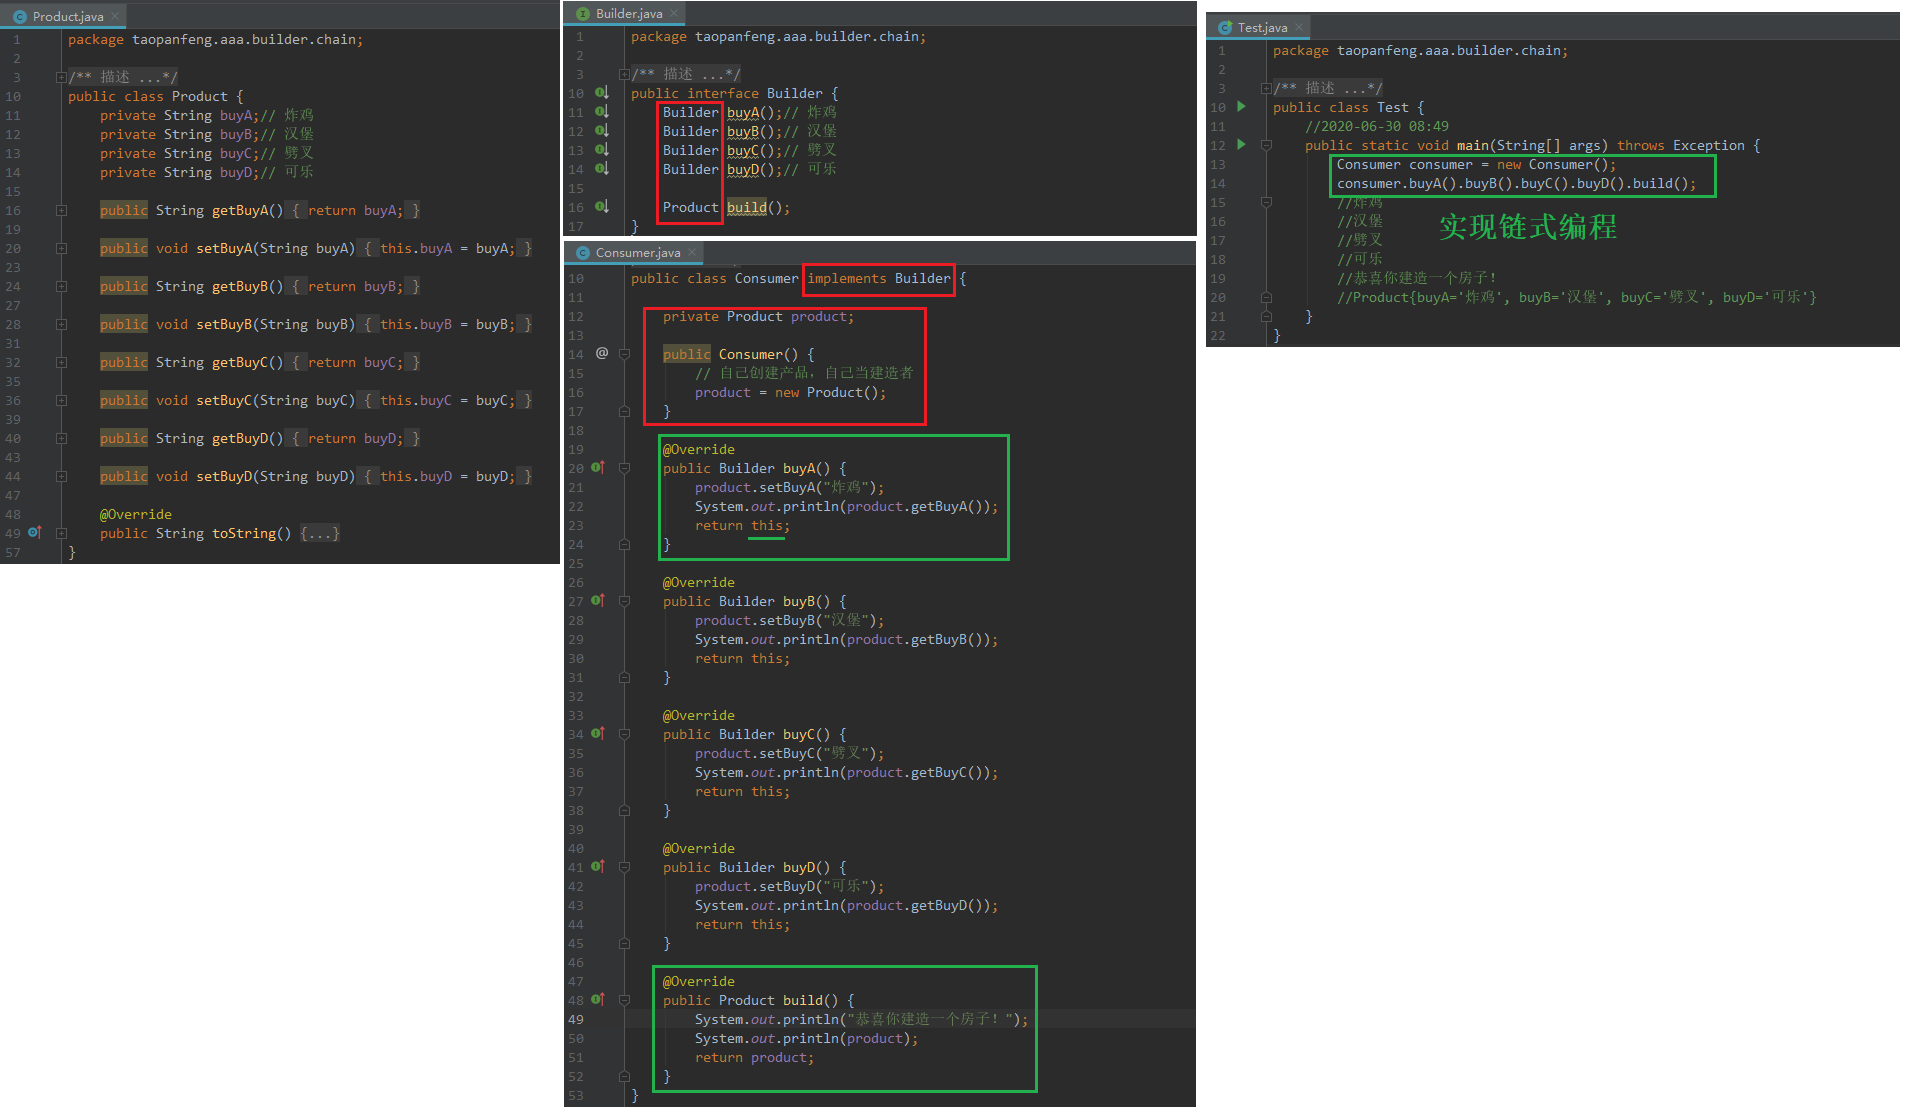Click implements marker beside Consumer buyA() method
Screen dimensions: 1914x1118
click(x=598, y=467)
